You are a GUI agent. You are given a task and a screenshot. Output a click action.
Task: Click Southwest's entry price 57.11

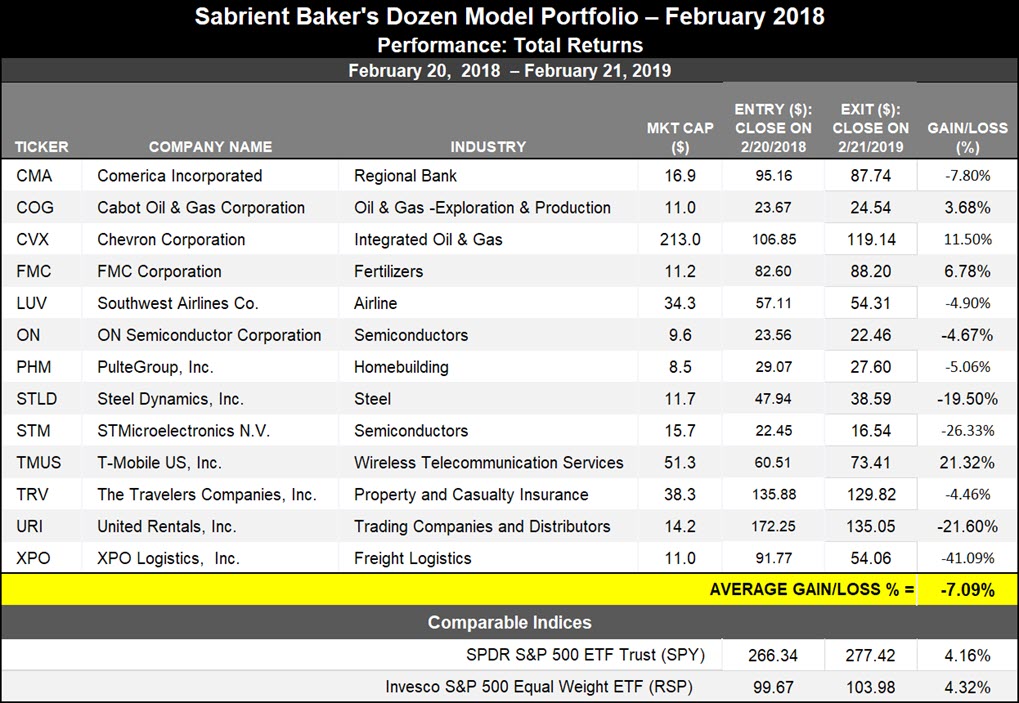773,303
